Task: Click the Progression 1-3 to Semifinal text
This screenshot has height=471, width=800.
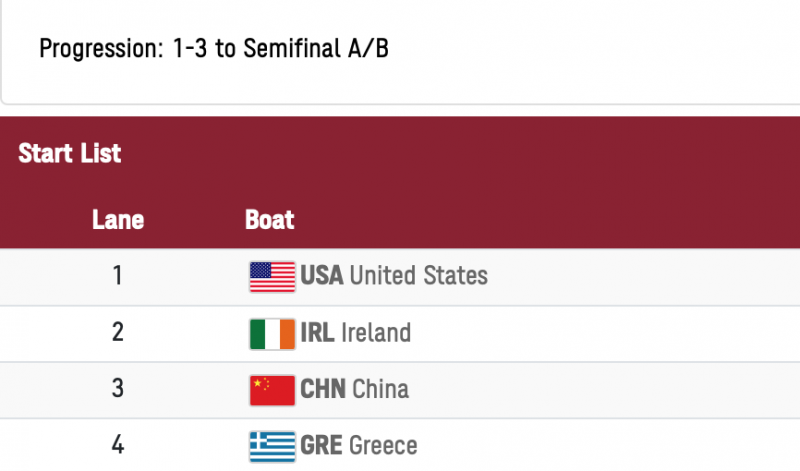Action: coord(214,48)
